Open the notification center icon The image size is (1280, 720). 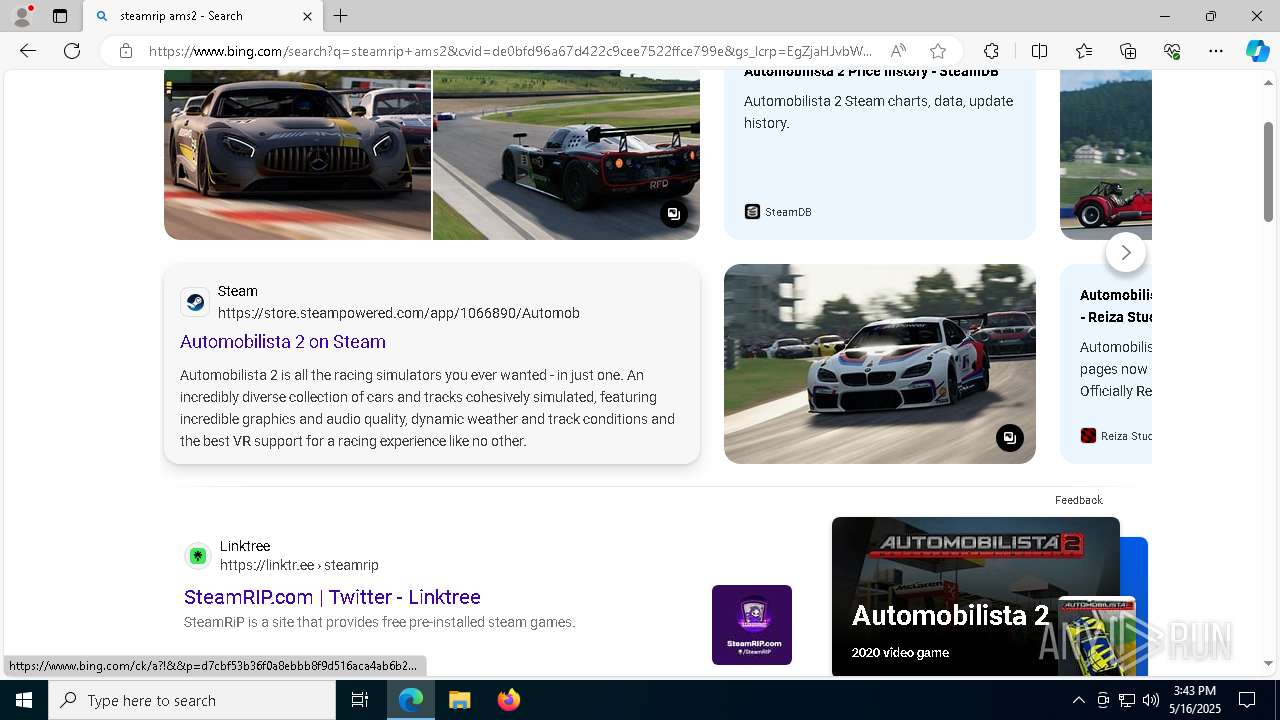pyautogui.click(x=1247, y=700)
